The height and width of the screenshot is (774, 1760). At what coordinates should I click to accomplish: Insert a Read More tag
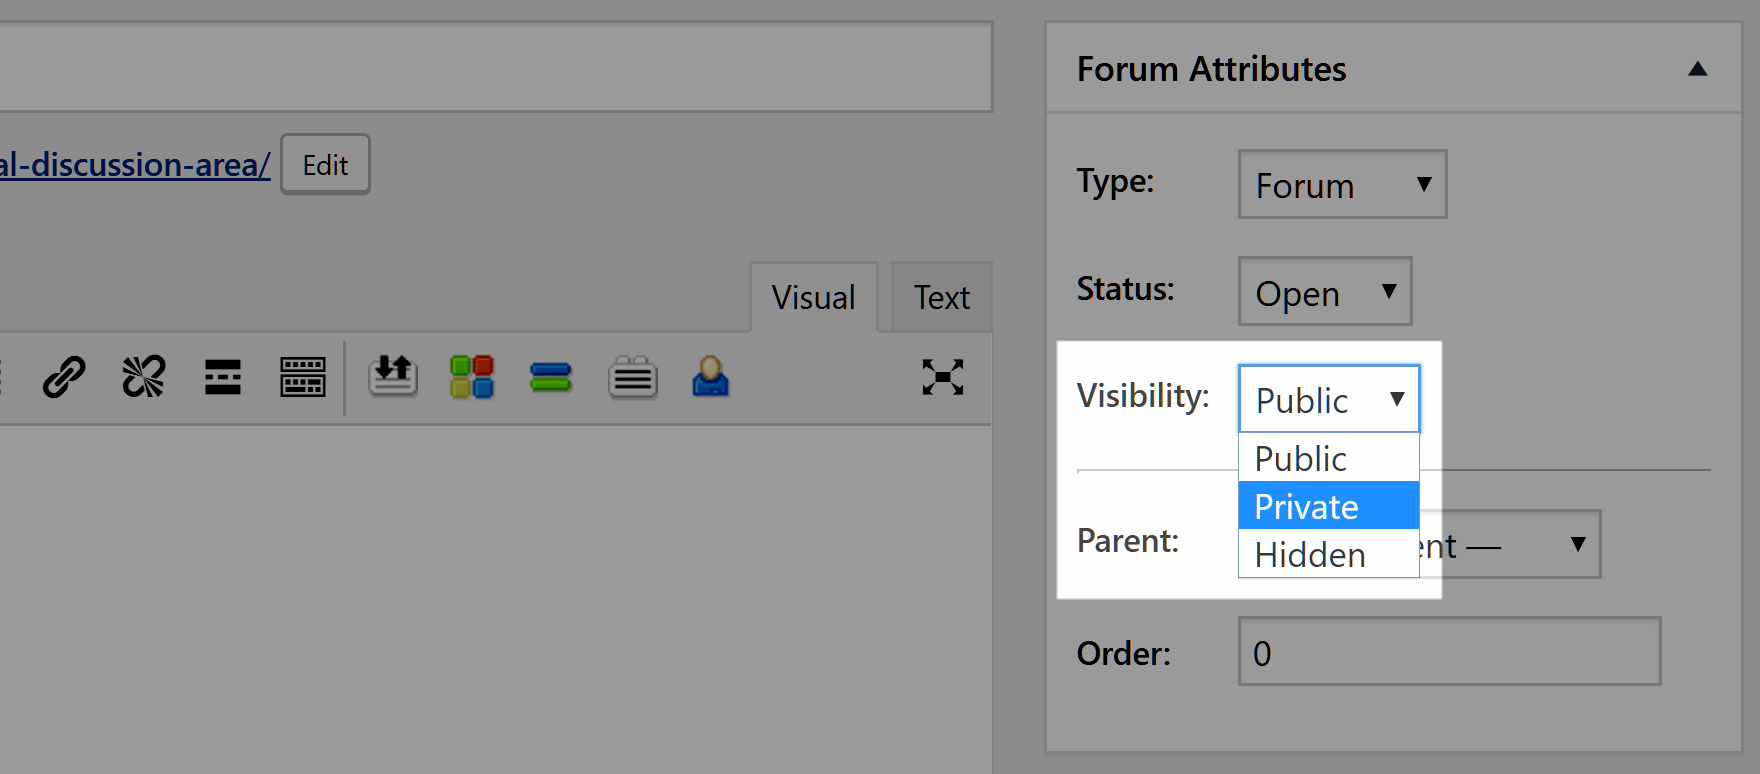click(223, 377)
